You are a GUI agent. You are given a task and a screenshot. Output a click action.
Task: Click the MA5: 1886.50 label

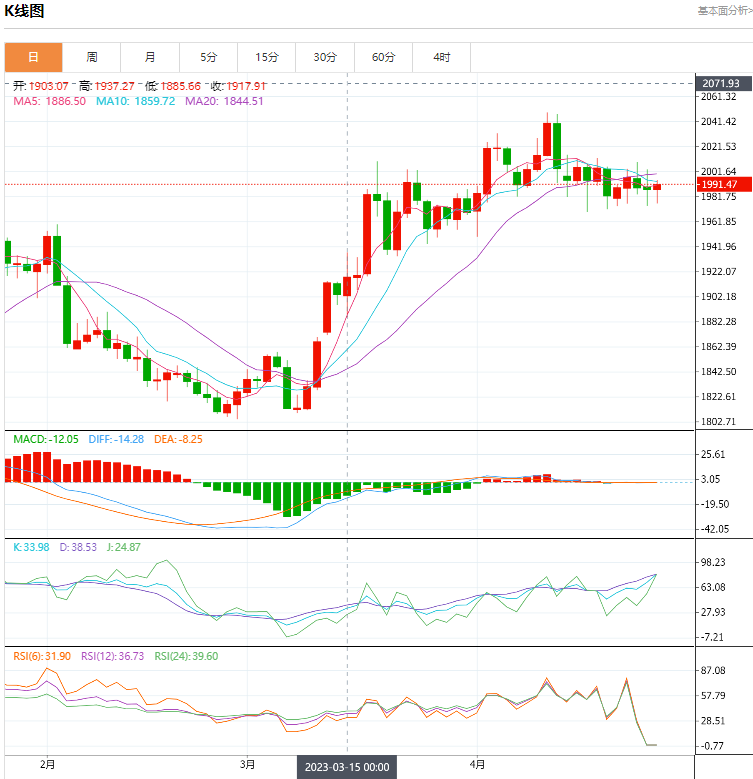49,101
